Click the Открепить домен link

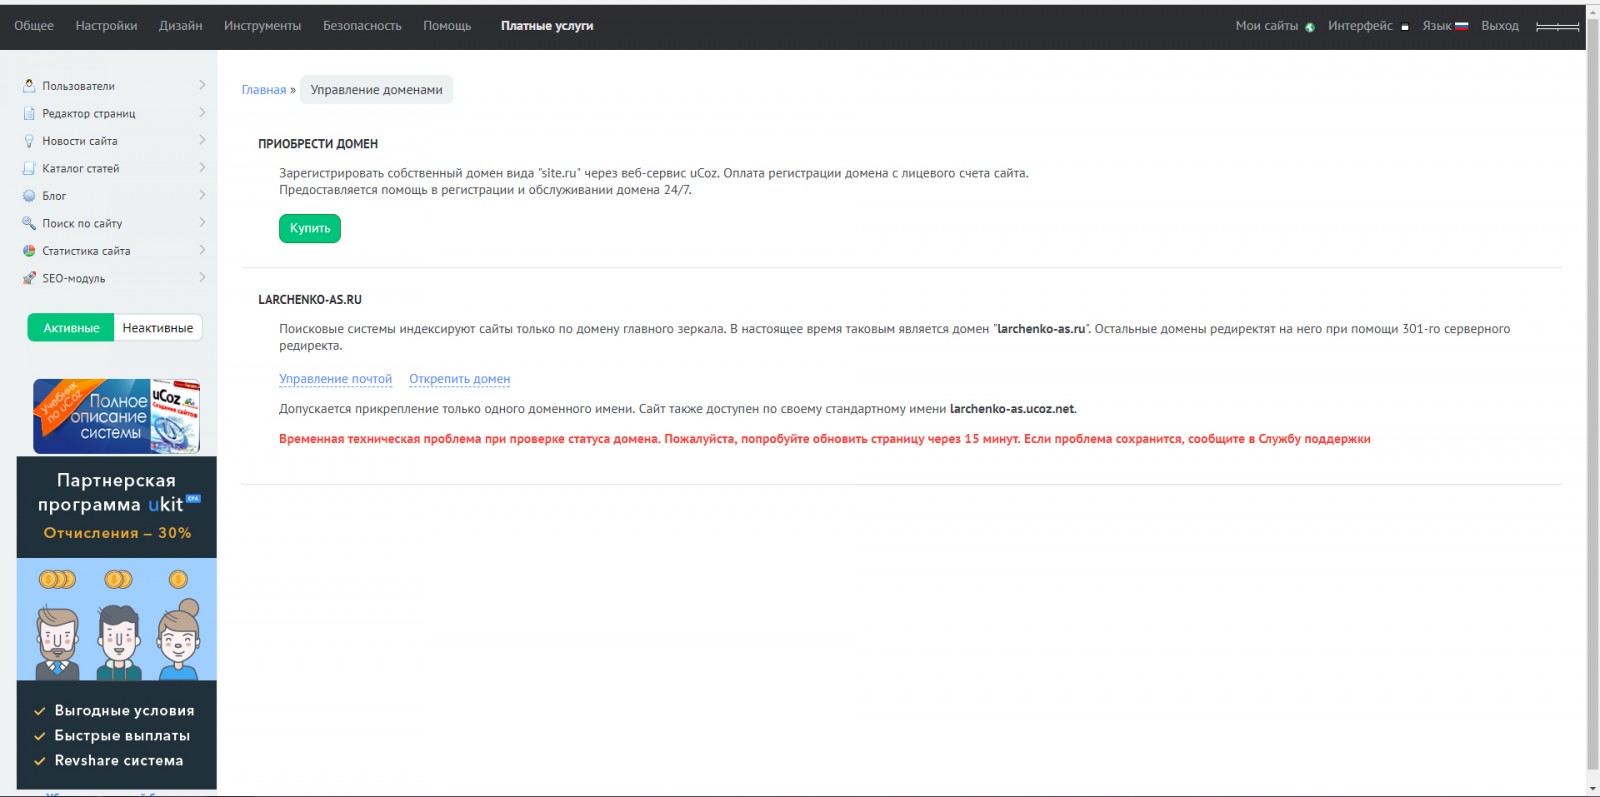pyautogui.click(x=459, y=379)
